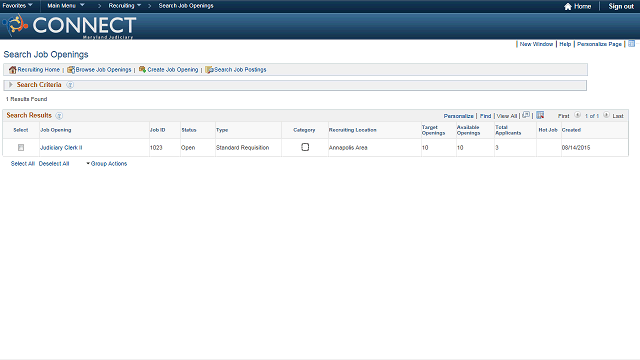Click the zoom grid popup icon
Image resolution: width=640 pixels, height=360 pixels.
tap(526, 115)
